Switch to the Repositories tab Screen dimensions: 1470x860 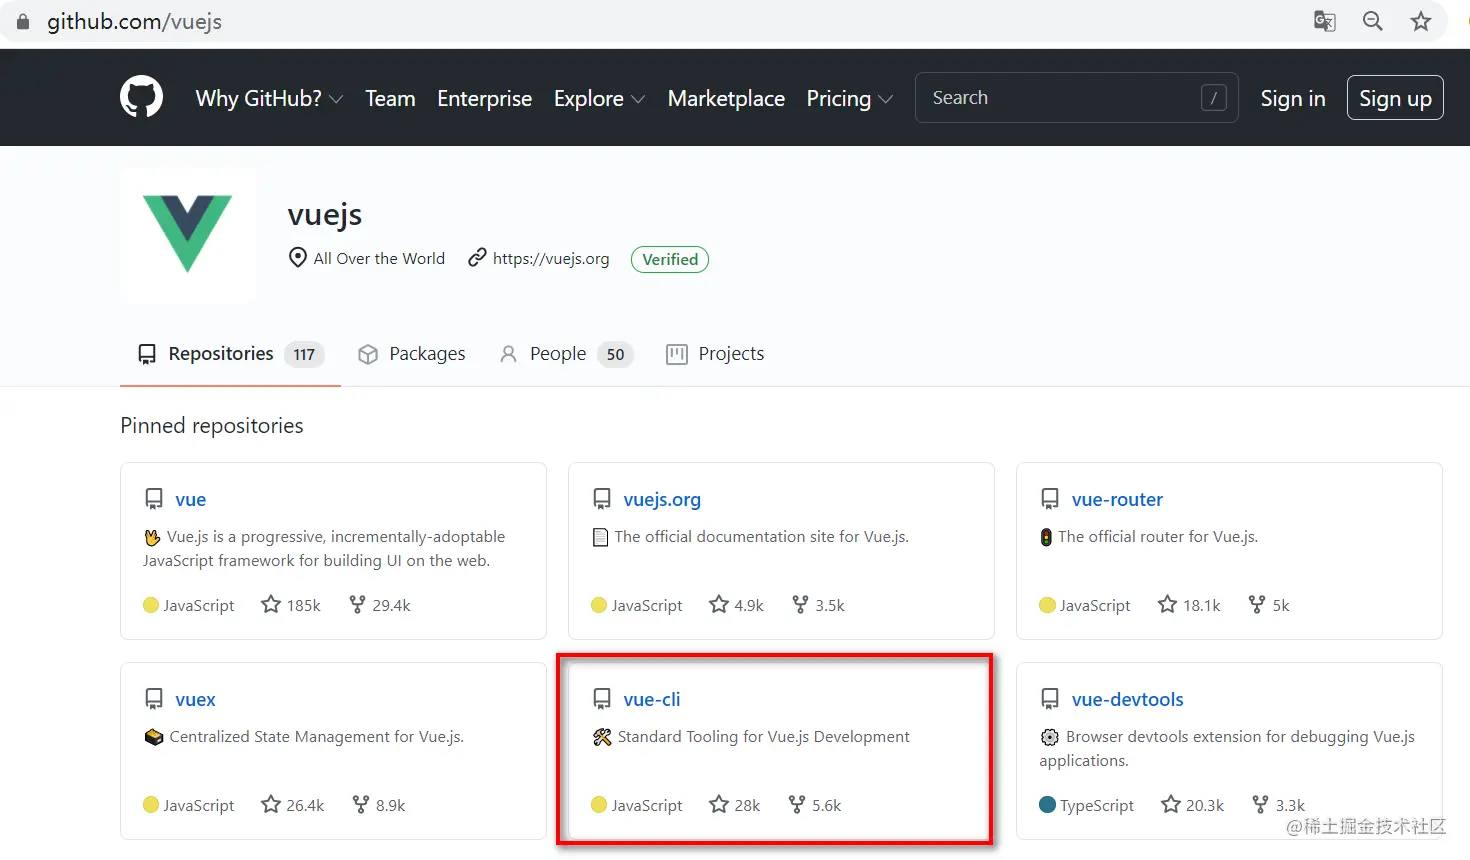click(x=230, y=354)
